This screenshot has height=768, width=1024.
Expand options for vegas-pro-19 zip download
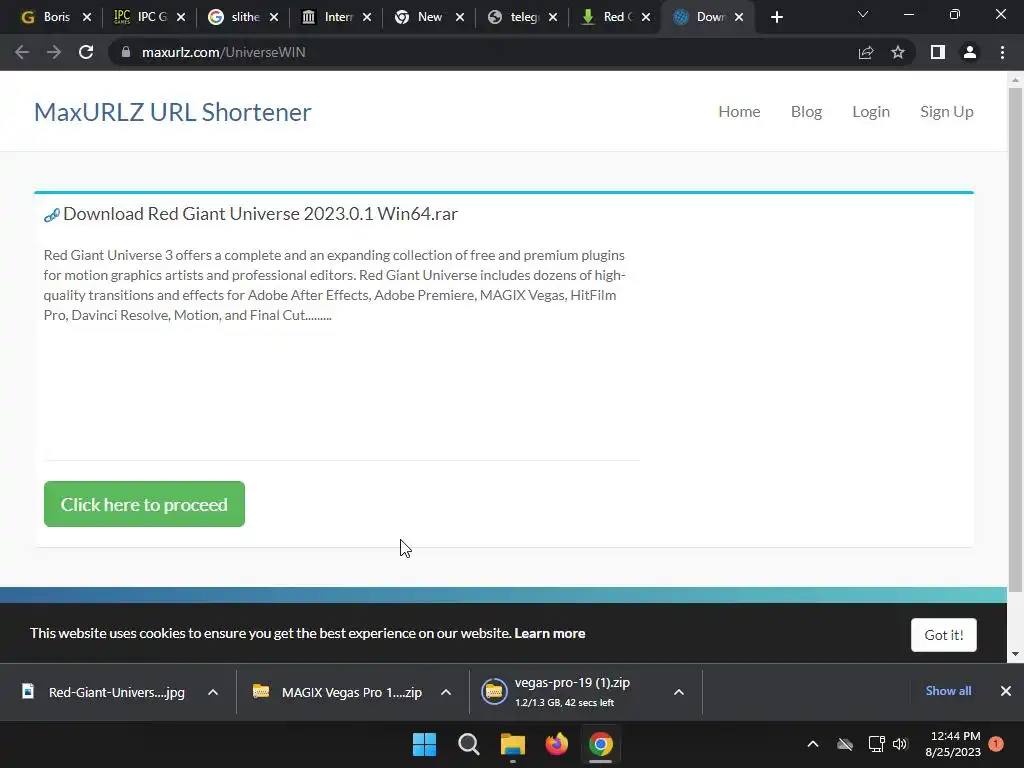click(679, 692)
